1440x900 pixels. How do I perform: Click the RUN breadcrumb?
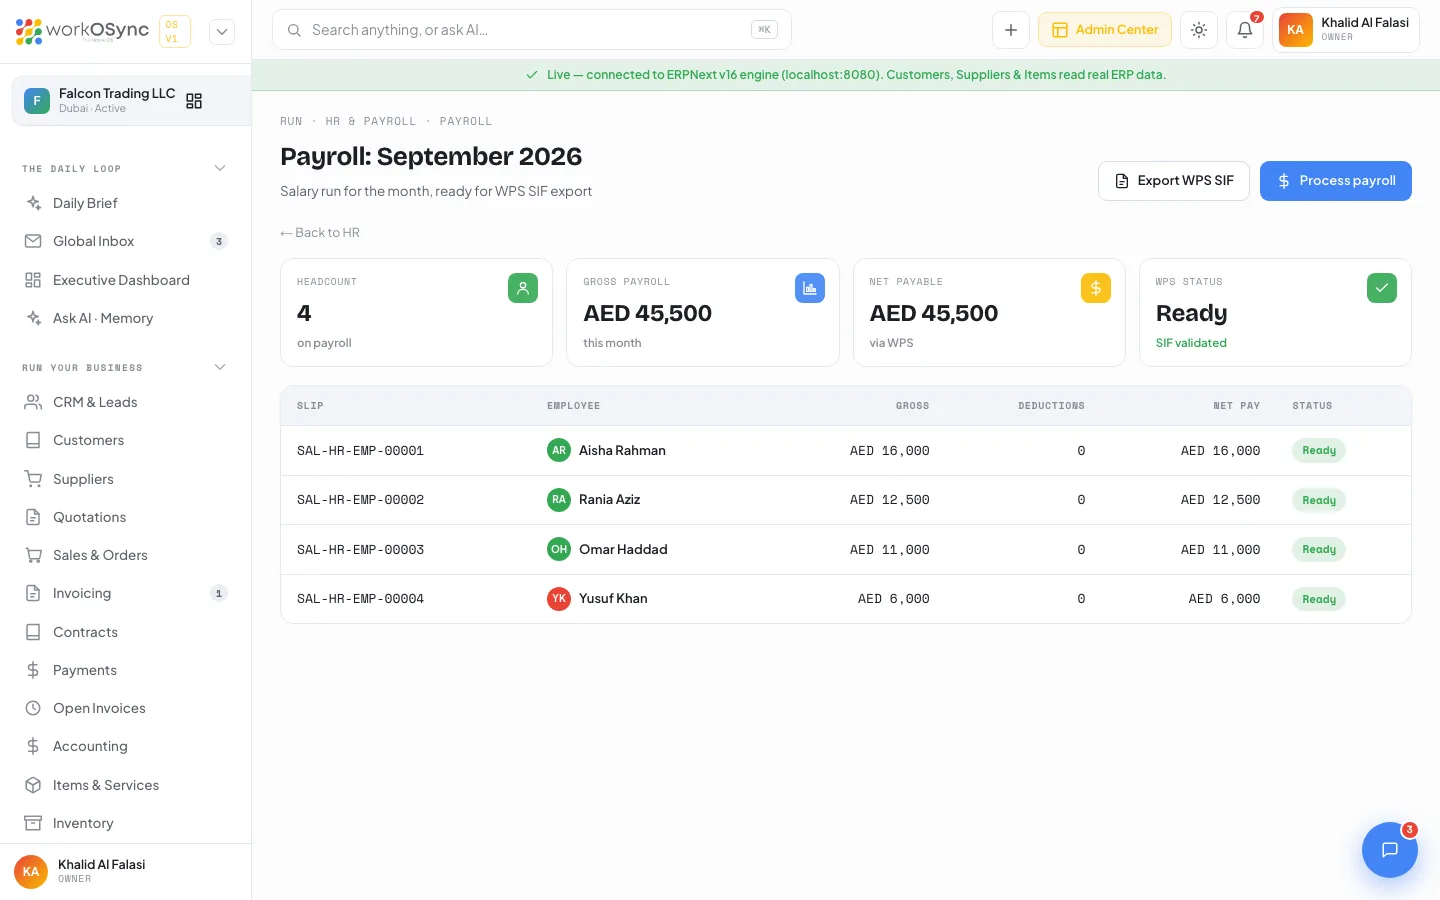tap(291, 121)
